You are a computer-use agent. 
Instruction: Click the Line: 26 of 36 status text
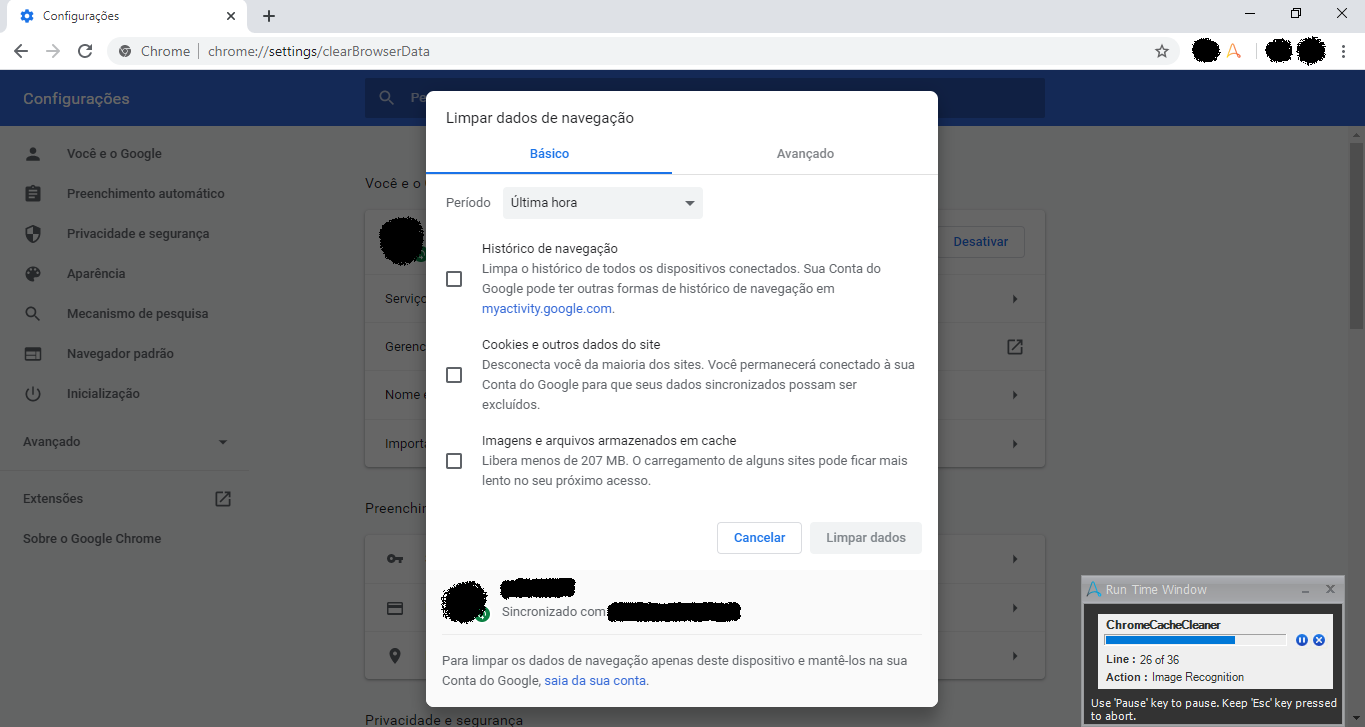pos(1143,660)
